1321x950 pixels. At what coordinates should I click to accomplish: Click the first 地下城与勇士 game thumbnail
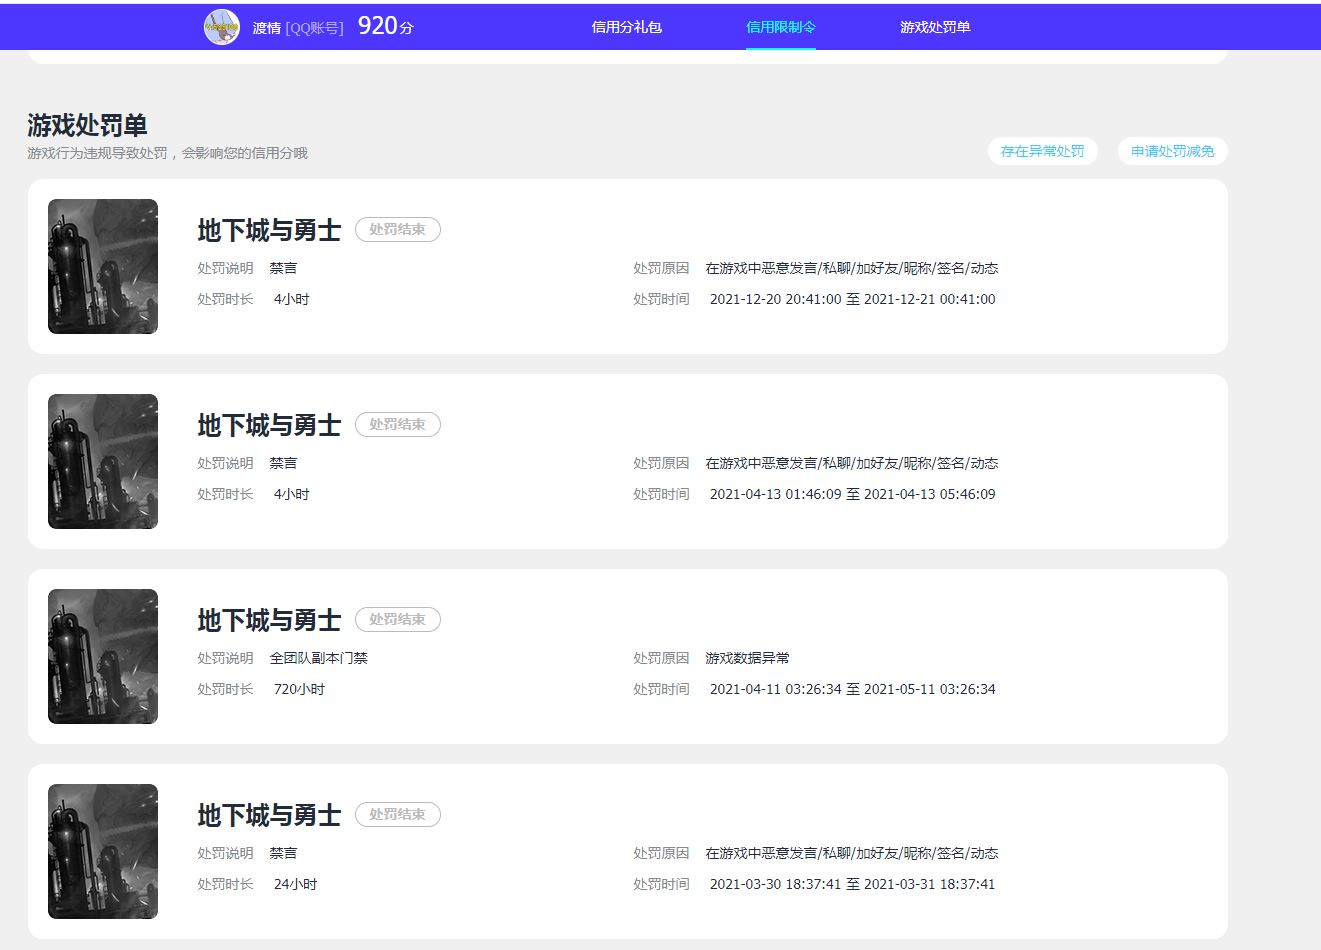click(x=102, y=266)
